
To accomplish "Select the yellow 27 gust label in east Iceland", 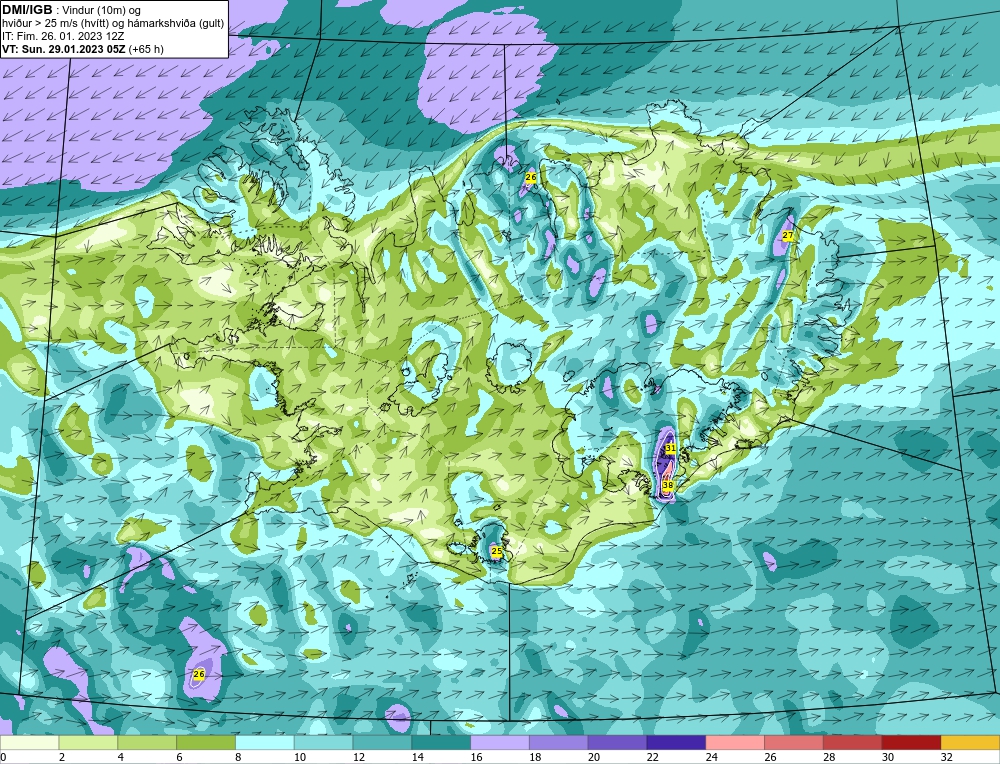I will click(x=788, y=235).
